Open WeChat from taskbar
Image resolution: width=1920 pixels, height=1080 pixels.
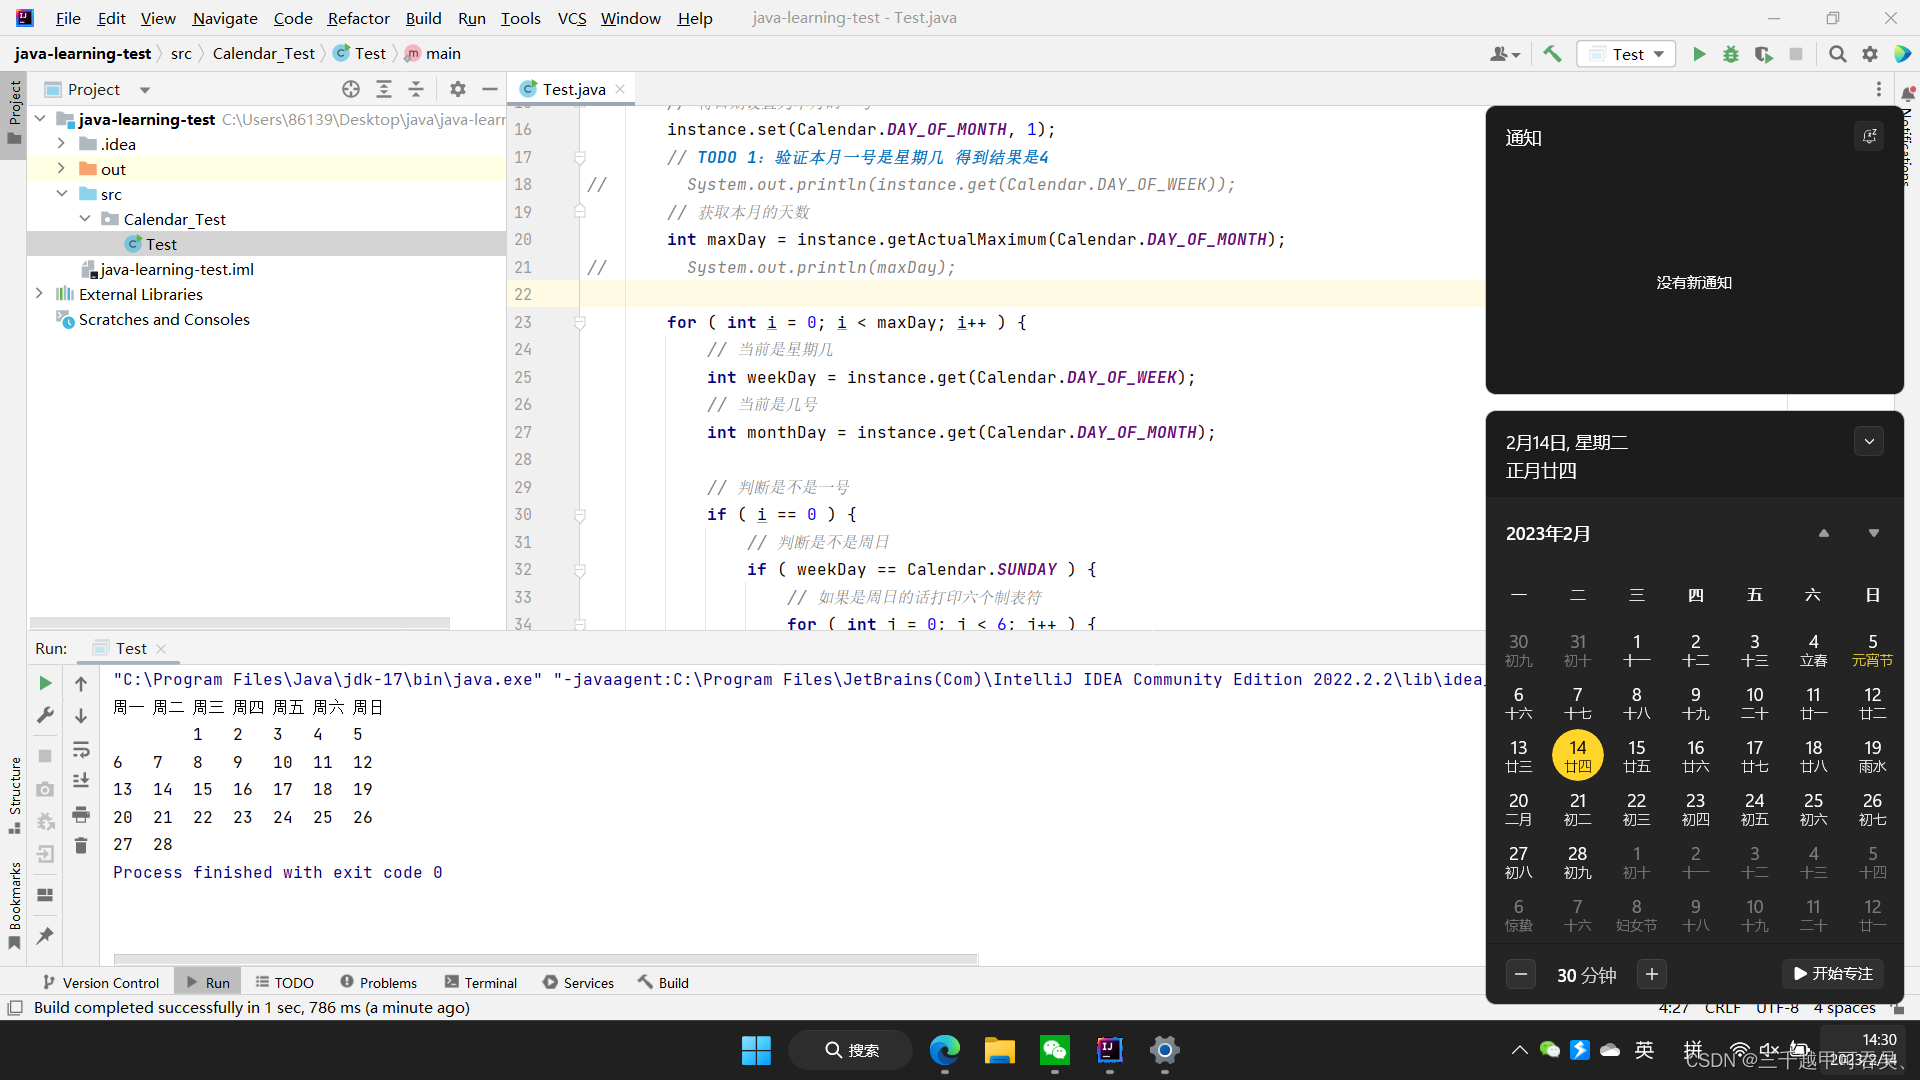click(1054, 1050)
